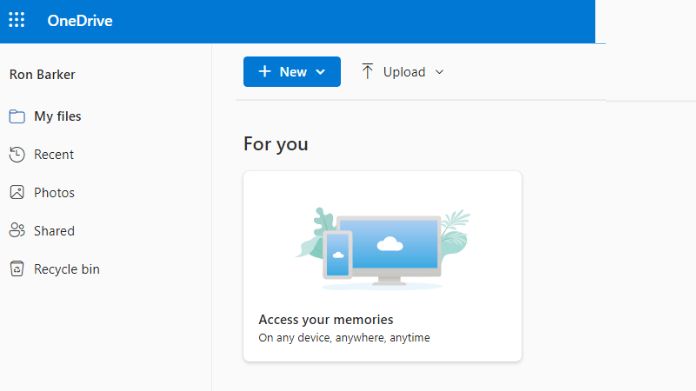
Task: Switch to Photos view
Action: (54, 193)
